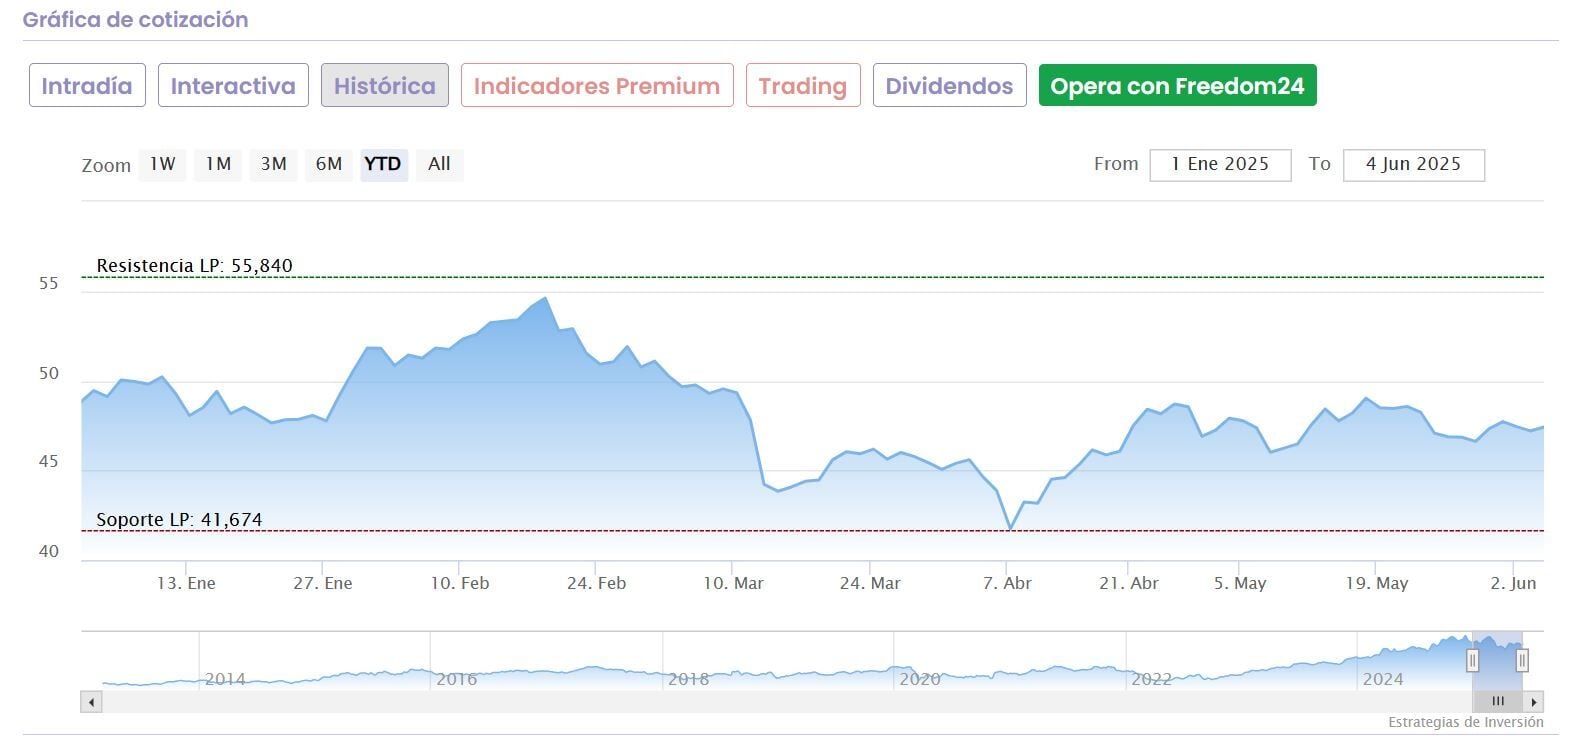Select the Histórica tab

(x=384, y=86)
